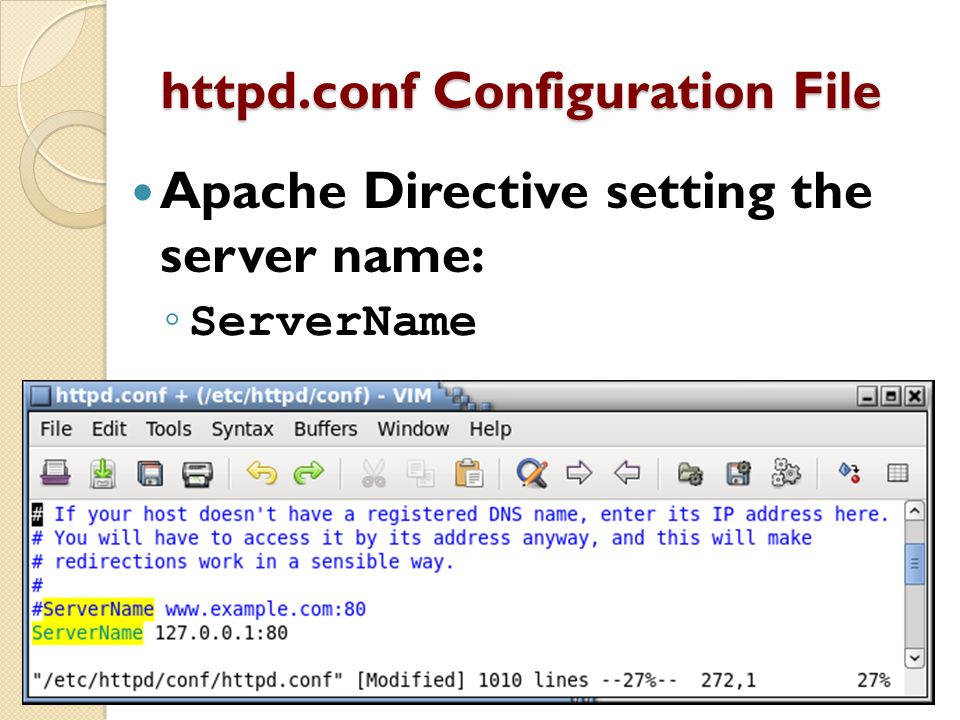Open the Edit menu

tap(109, 429)
